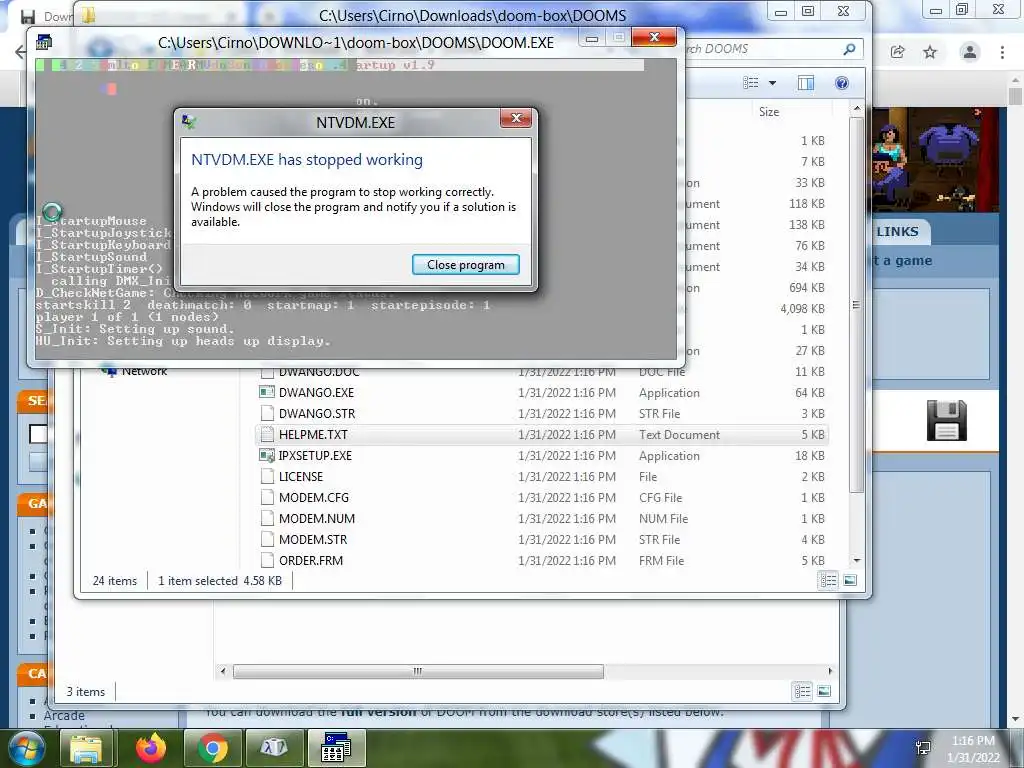Click the network tray icon
Image resolution: width=1024 pixels, height=768 pixels.
pos(923,748)
